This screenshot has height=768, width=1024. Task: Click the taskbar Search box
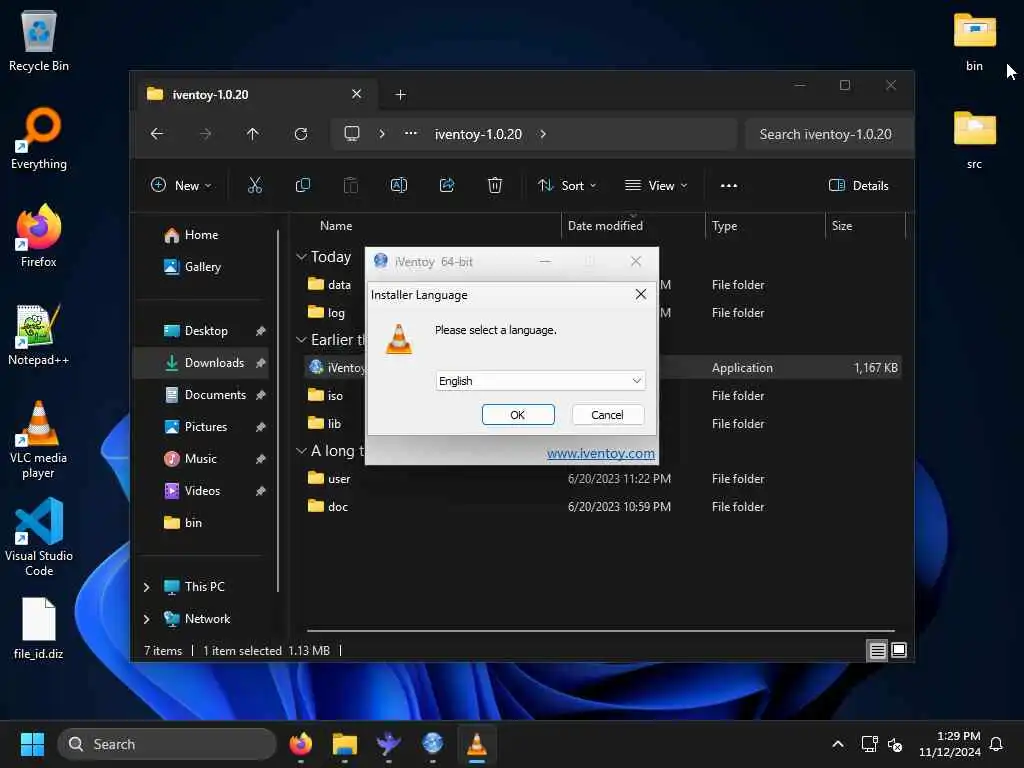pos(167,744)
